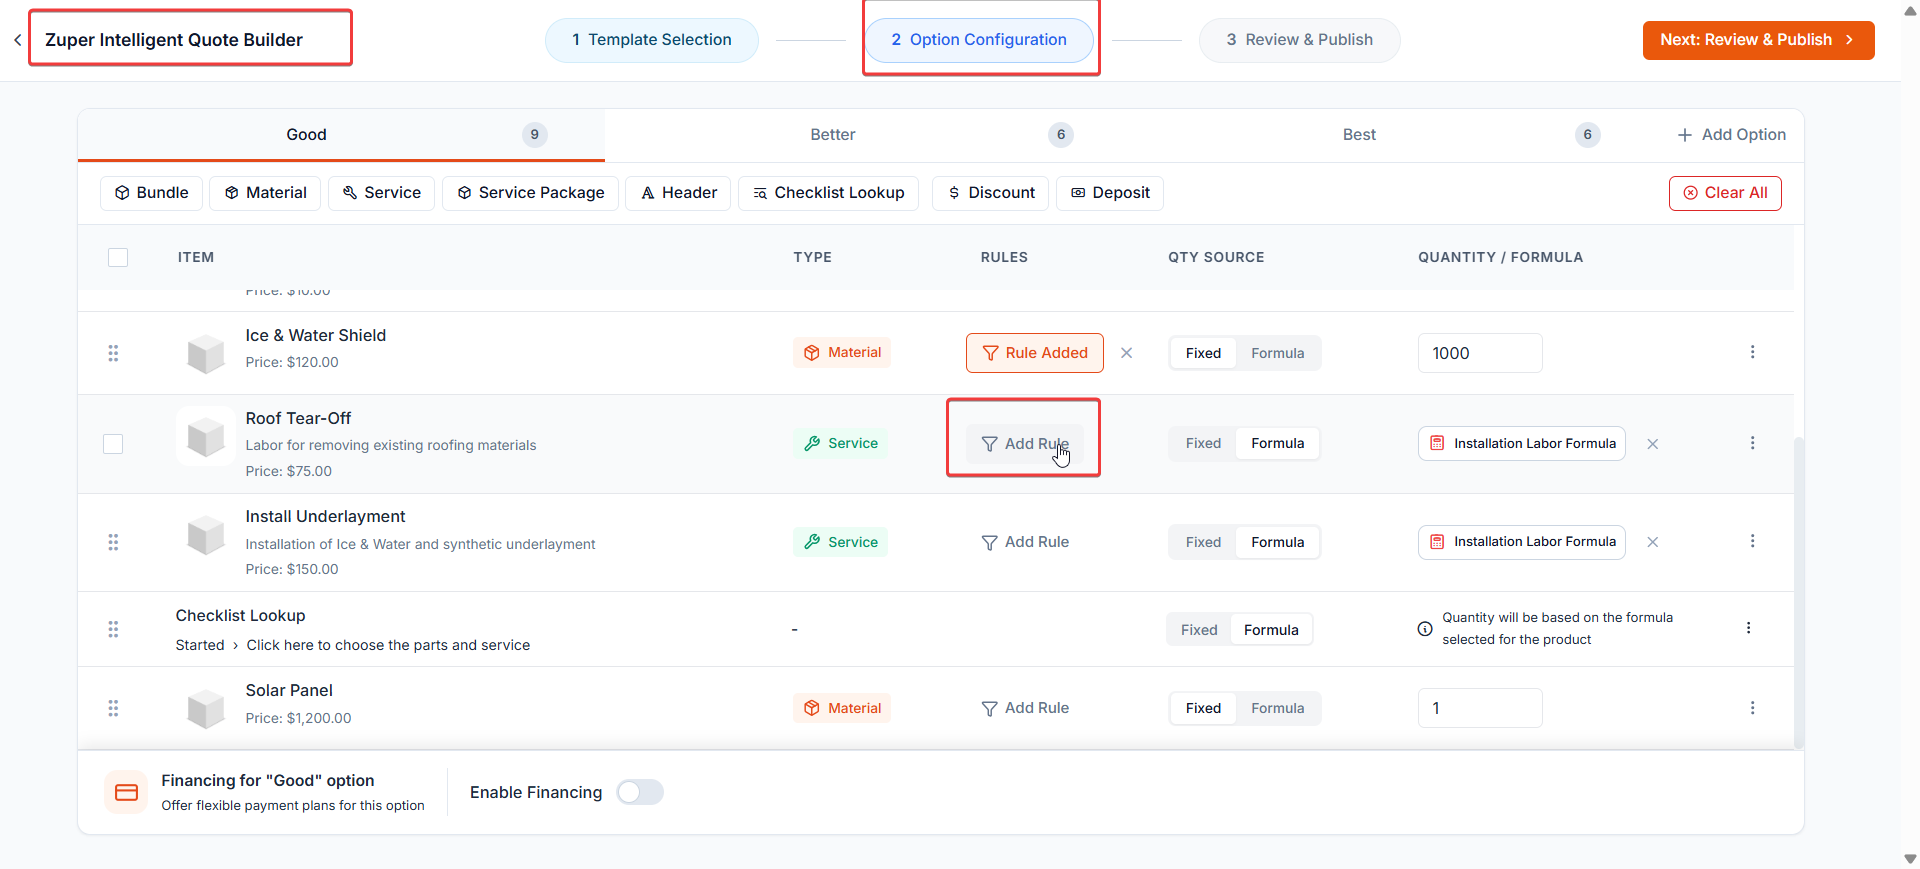Add a Bundle item

click(x=152, y=193)
